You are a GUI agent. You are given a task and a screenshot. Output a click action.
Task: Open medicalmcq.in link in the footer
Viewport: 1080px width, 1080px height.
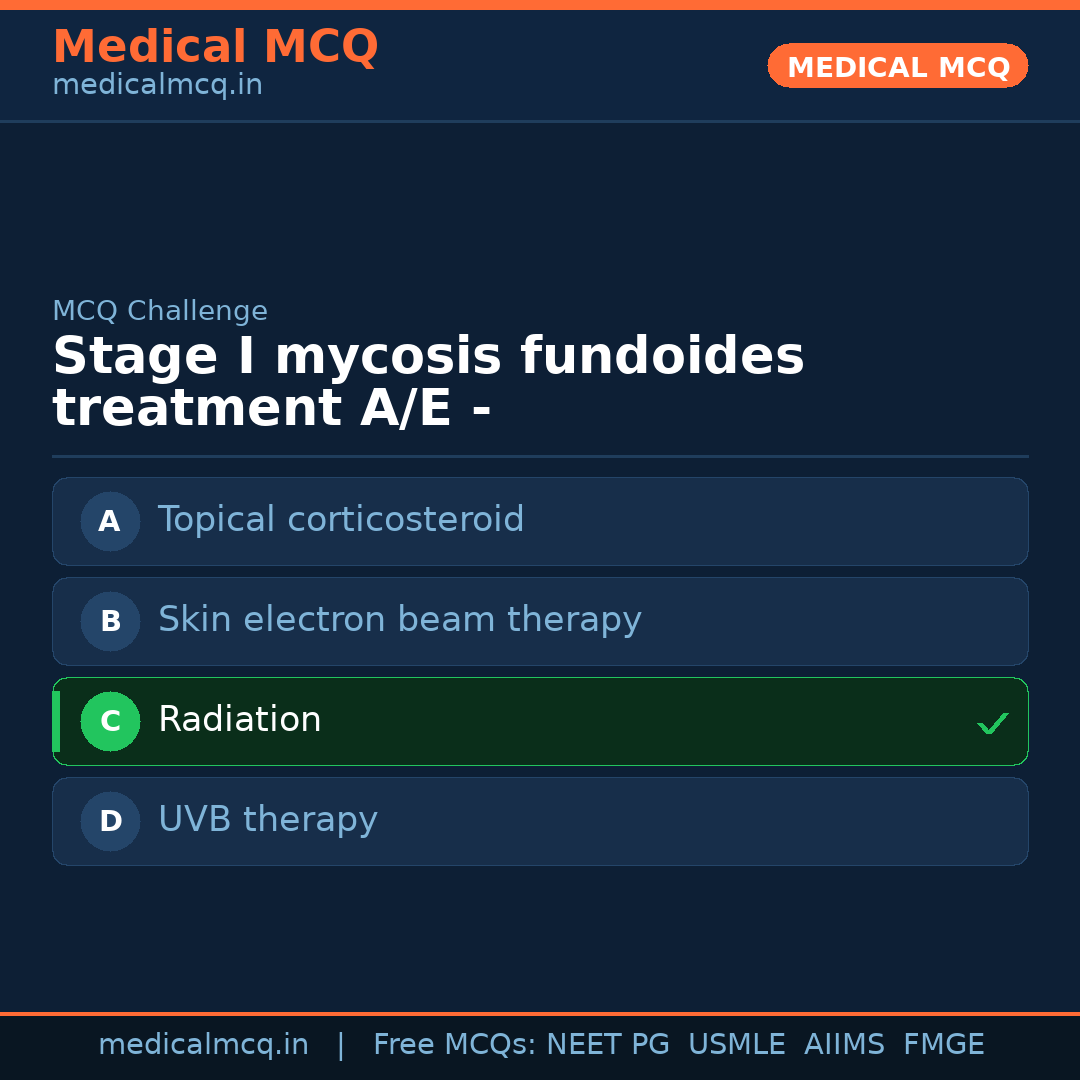pos(203,1045)
